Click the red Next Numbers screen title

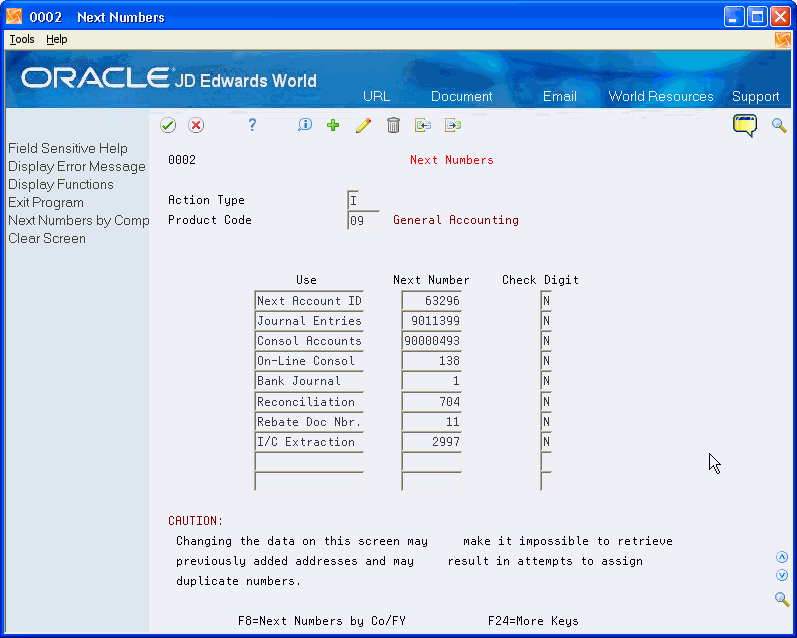click(451, 160)
